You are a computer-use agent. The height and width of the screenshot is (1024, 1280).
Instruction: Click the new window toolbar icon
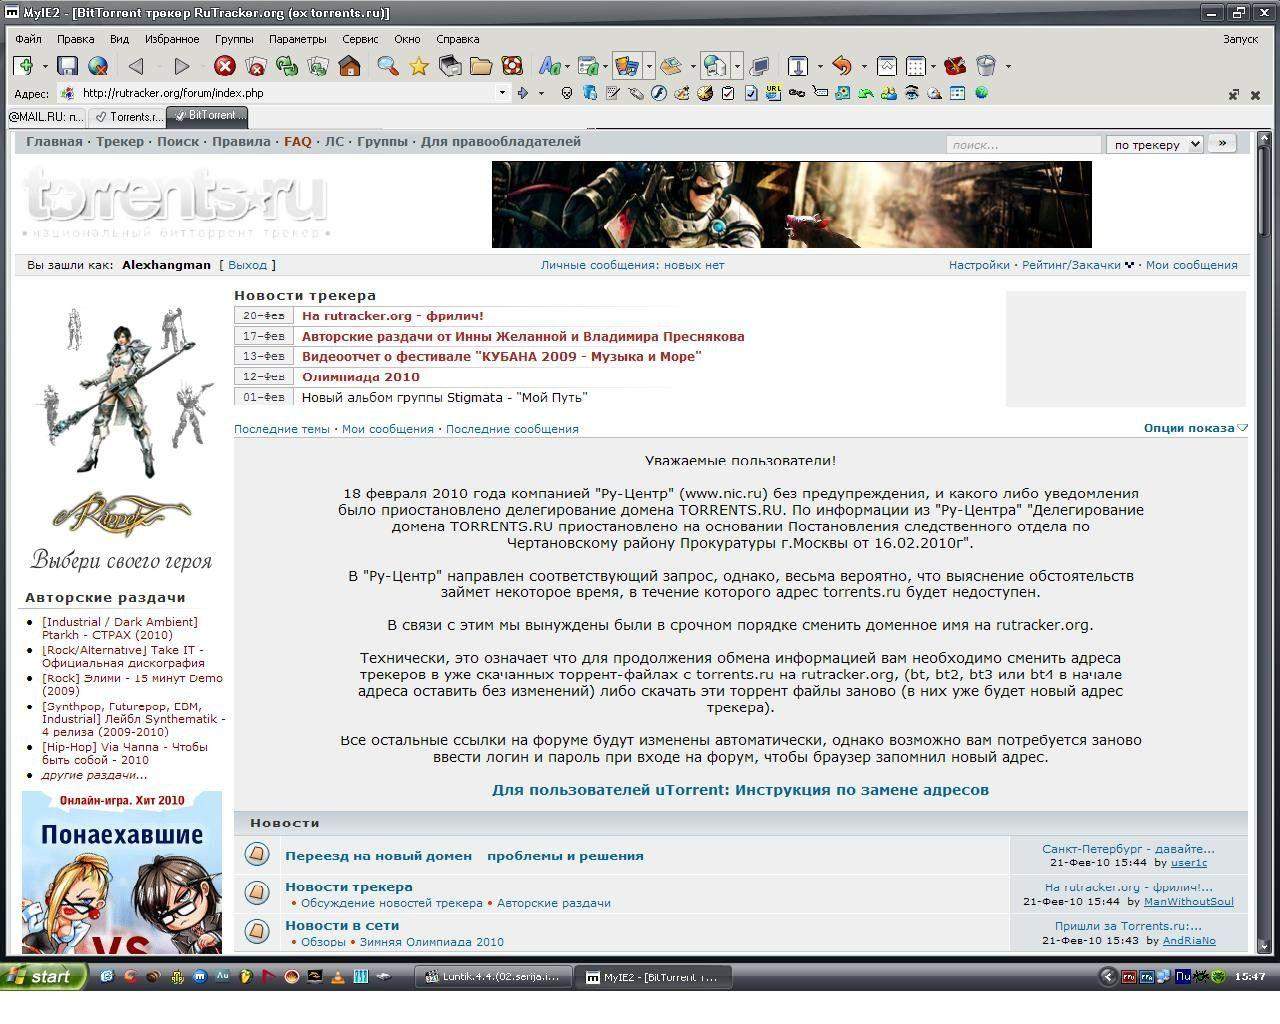[x=23, y=66]
